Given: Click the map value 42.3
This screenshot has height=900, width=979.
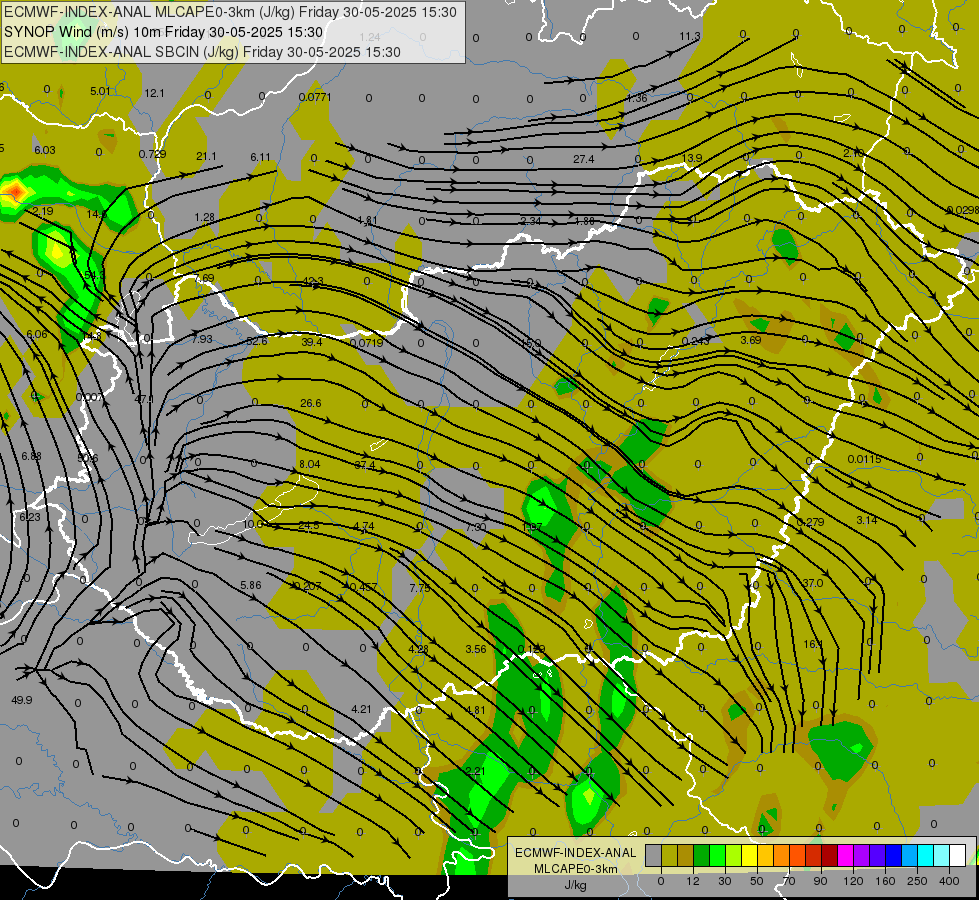Looking at the screenshot, I should click(312, 281).
